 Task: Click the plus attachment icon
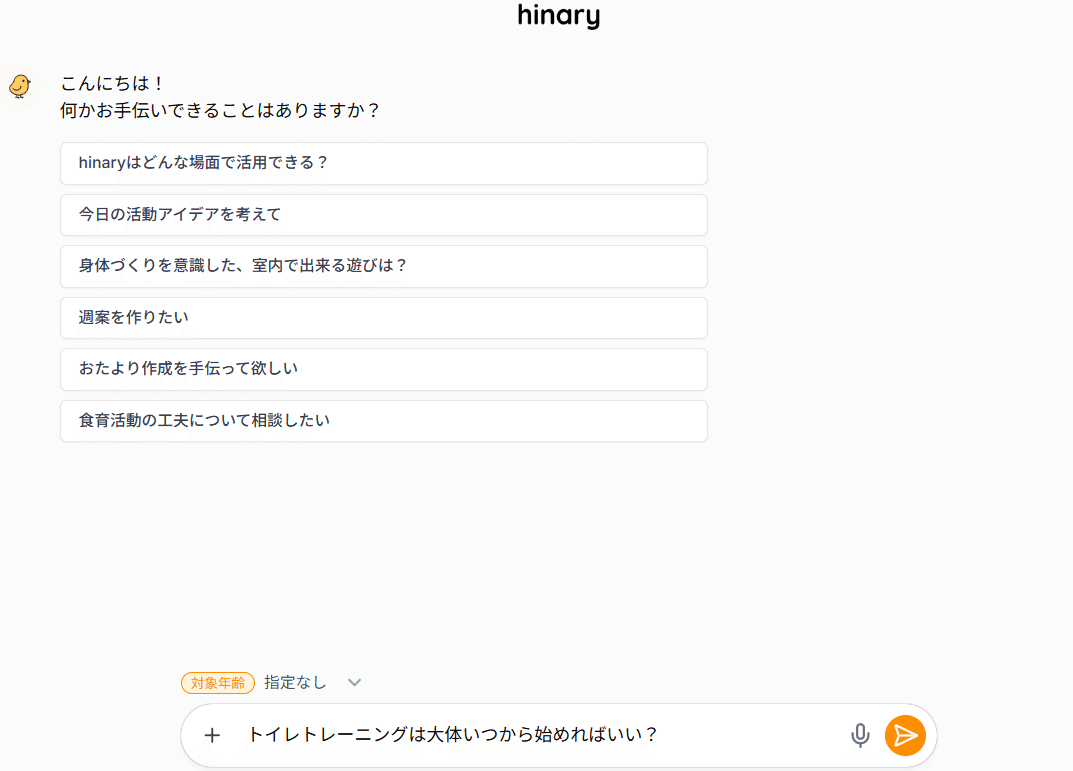(x=212, y=736)
